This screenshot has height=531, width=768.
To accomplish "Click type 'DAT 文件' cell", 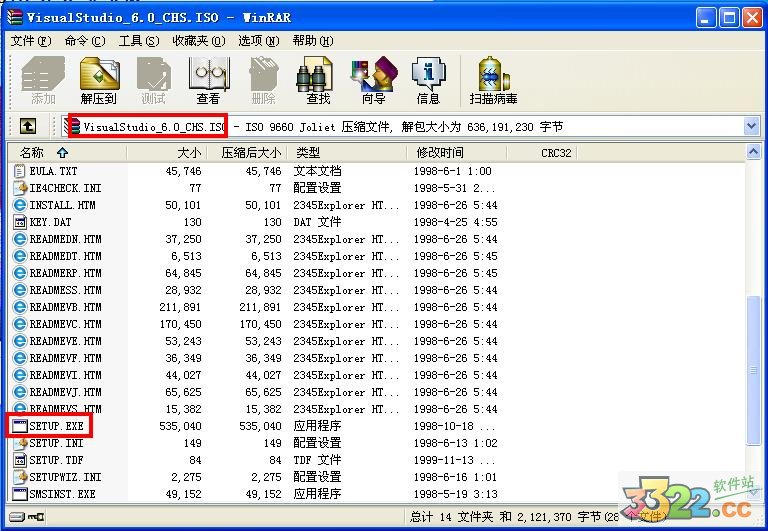I will (317, 222).
